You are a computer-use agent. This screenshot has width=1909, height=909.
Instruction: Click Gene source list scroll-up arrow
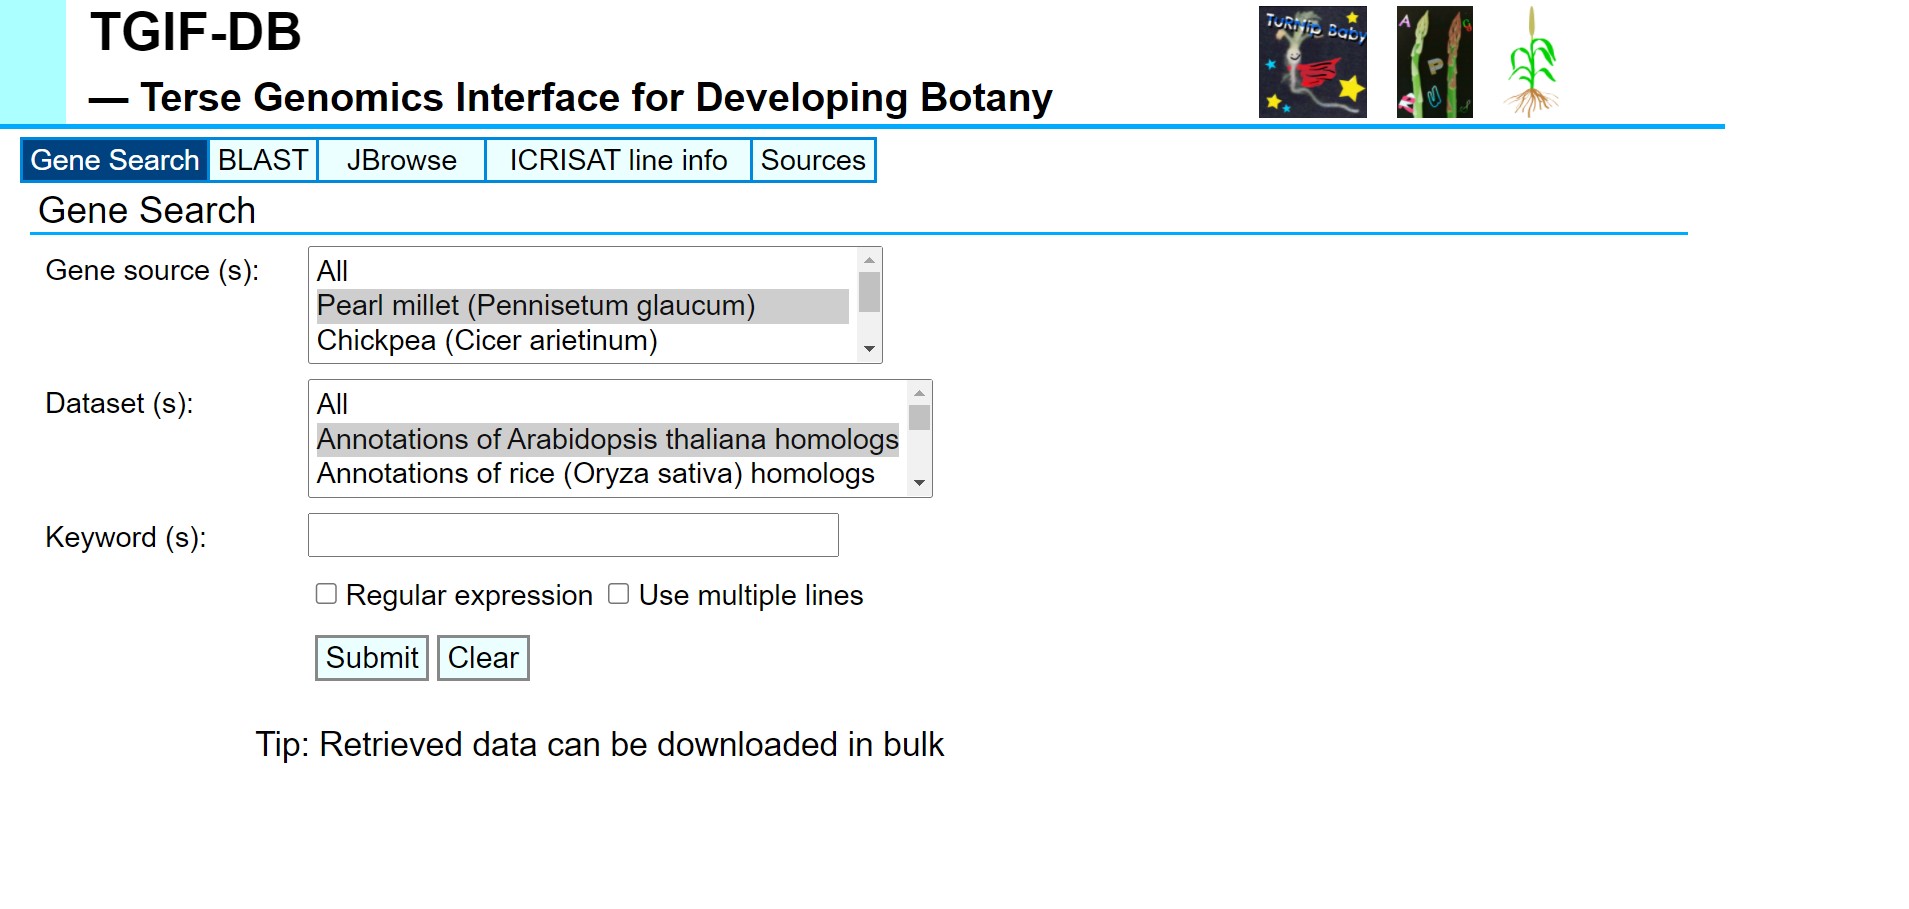(x=869, y=260)
